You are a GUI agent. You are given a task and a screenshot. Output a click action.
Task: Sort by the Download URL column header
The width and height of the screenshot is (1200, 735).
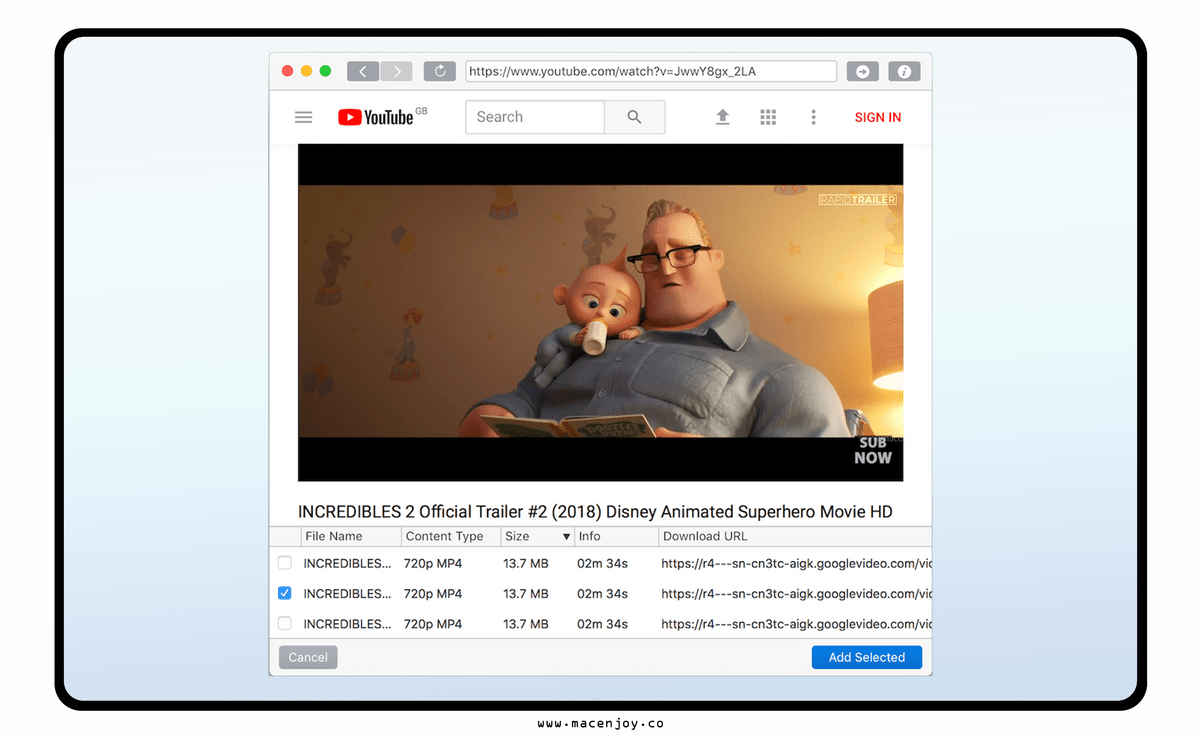pos(795,536)
